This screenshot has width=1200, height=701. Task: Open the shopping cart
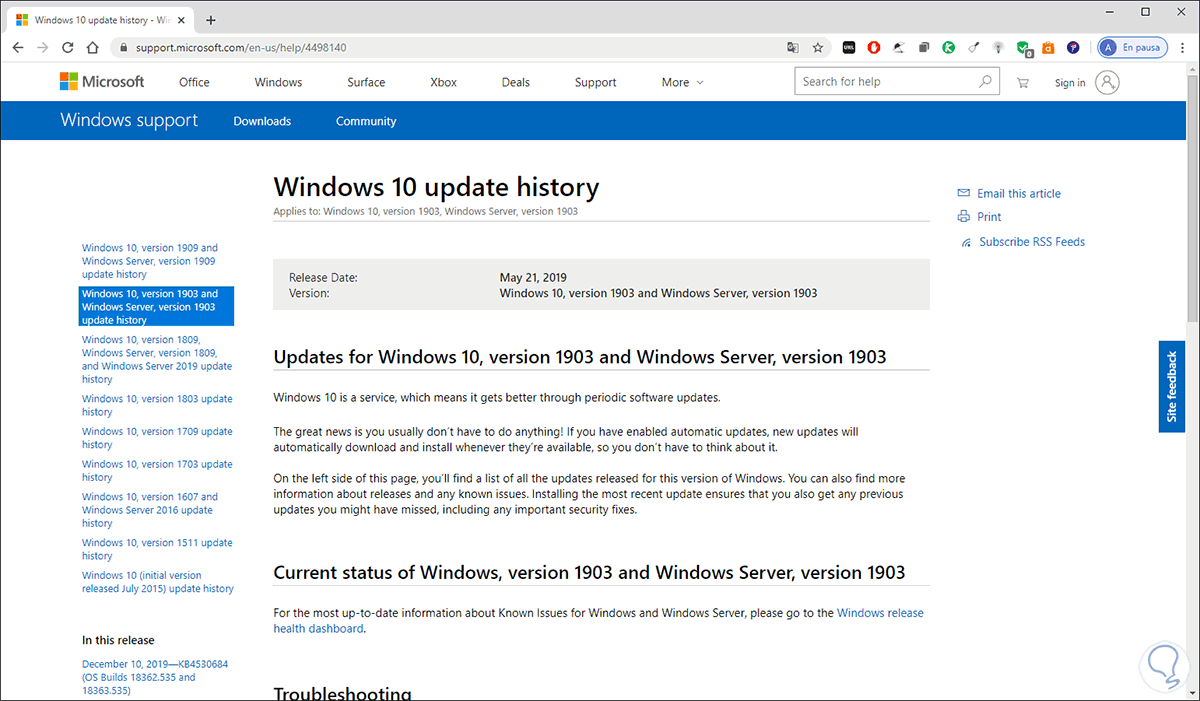tap(1022, 83)
